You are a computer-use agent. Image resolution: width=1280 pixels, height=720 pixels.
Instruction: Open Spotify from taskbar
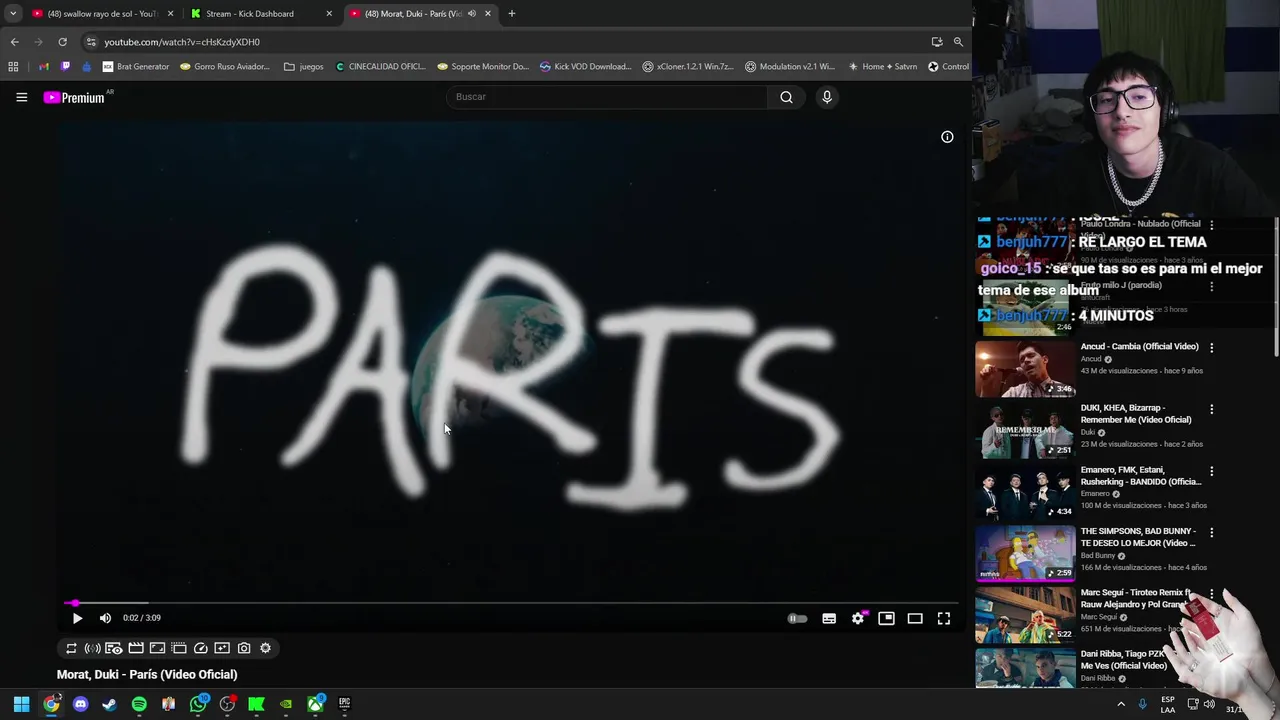click(139, 704)
